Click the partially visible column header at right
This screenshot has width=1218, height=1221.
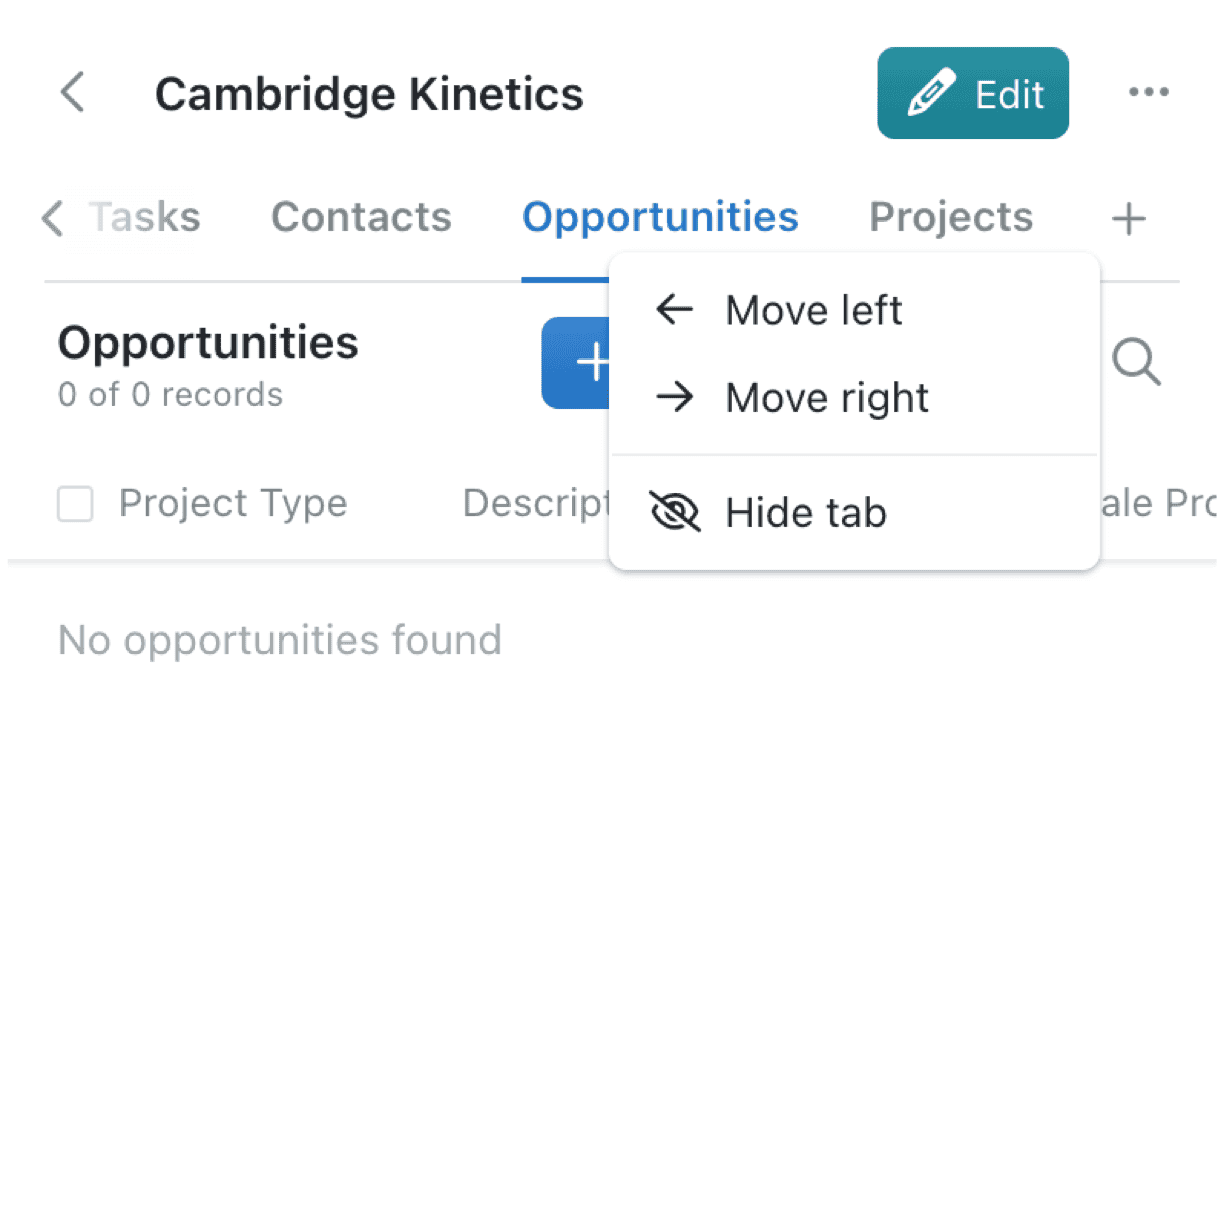pyautogui.click(x=1157, y=503)
